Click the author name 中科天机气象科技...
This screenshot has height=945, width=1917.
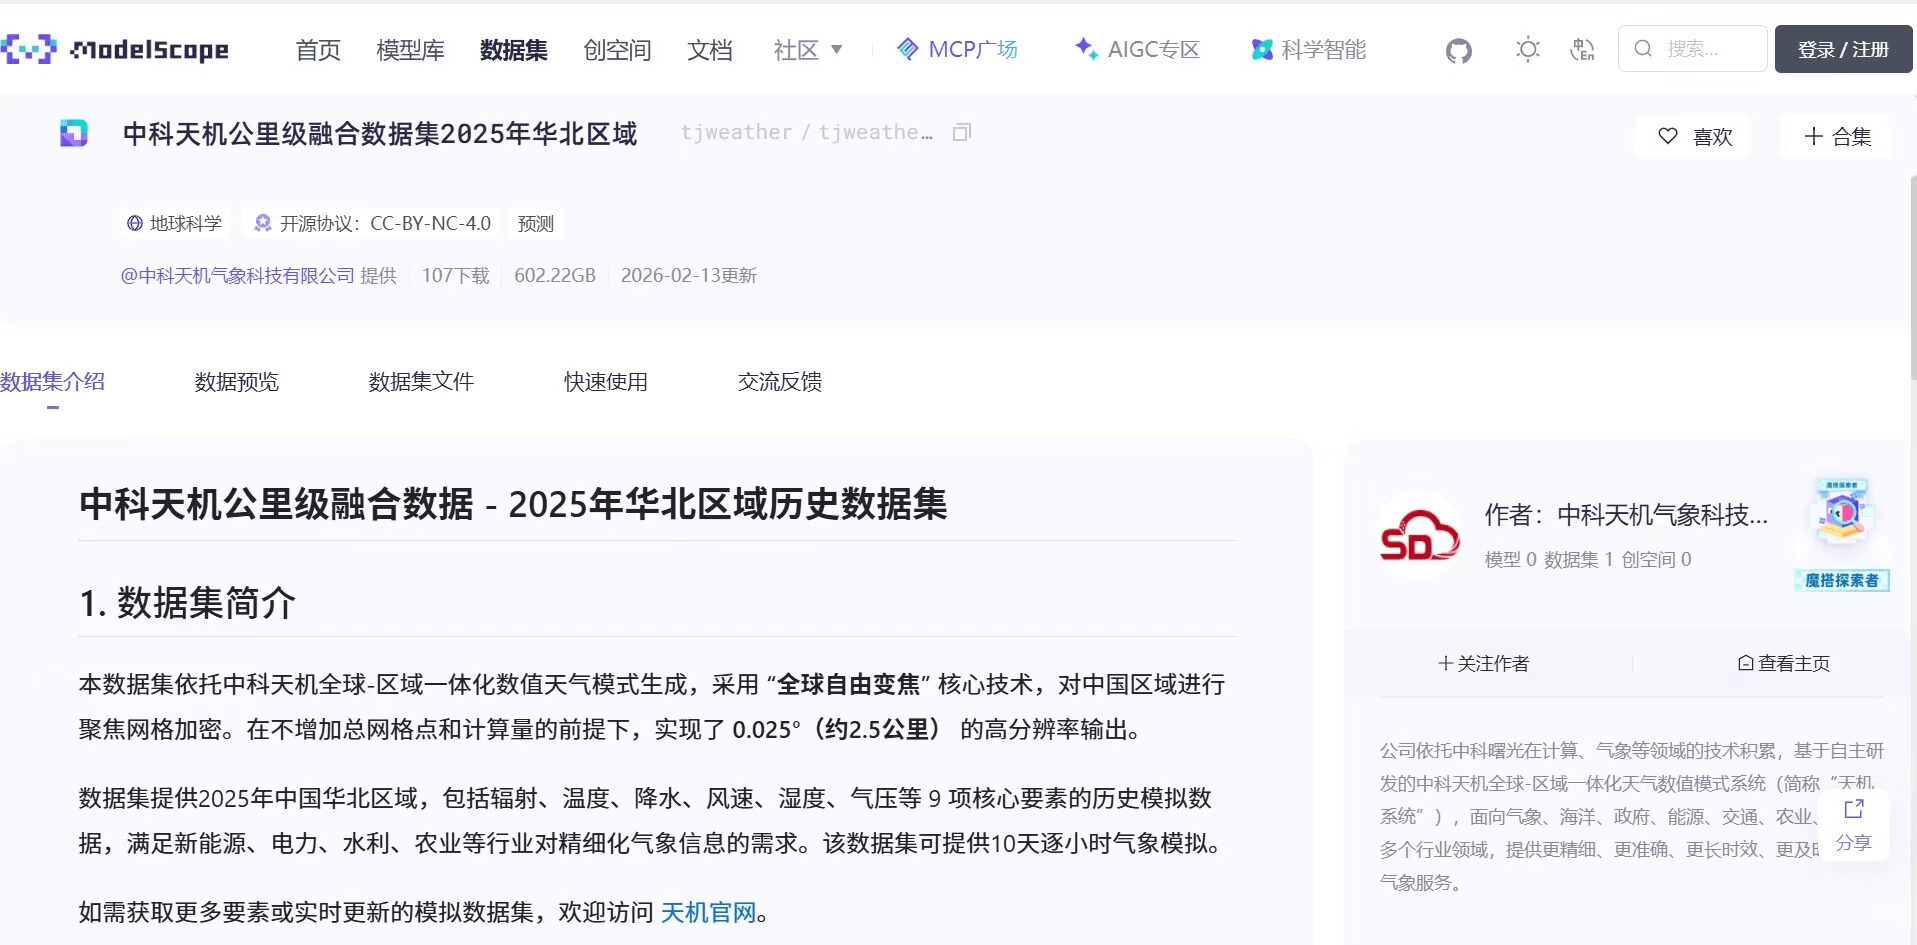point(1662,515)
